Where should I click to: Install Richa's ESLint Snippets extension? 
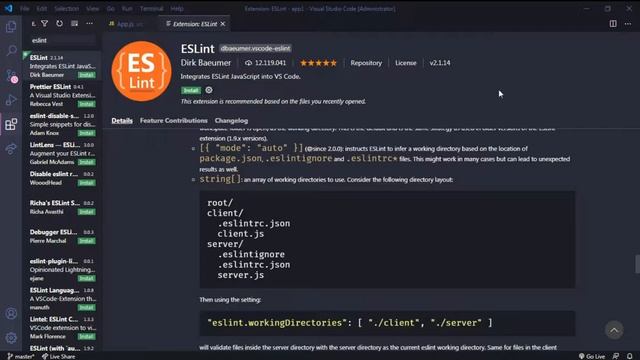pyautogui.click(x=87, y=212)
